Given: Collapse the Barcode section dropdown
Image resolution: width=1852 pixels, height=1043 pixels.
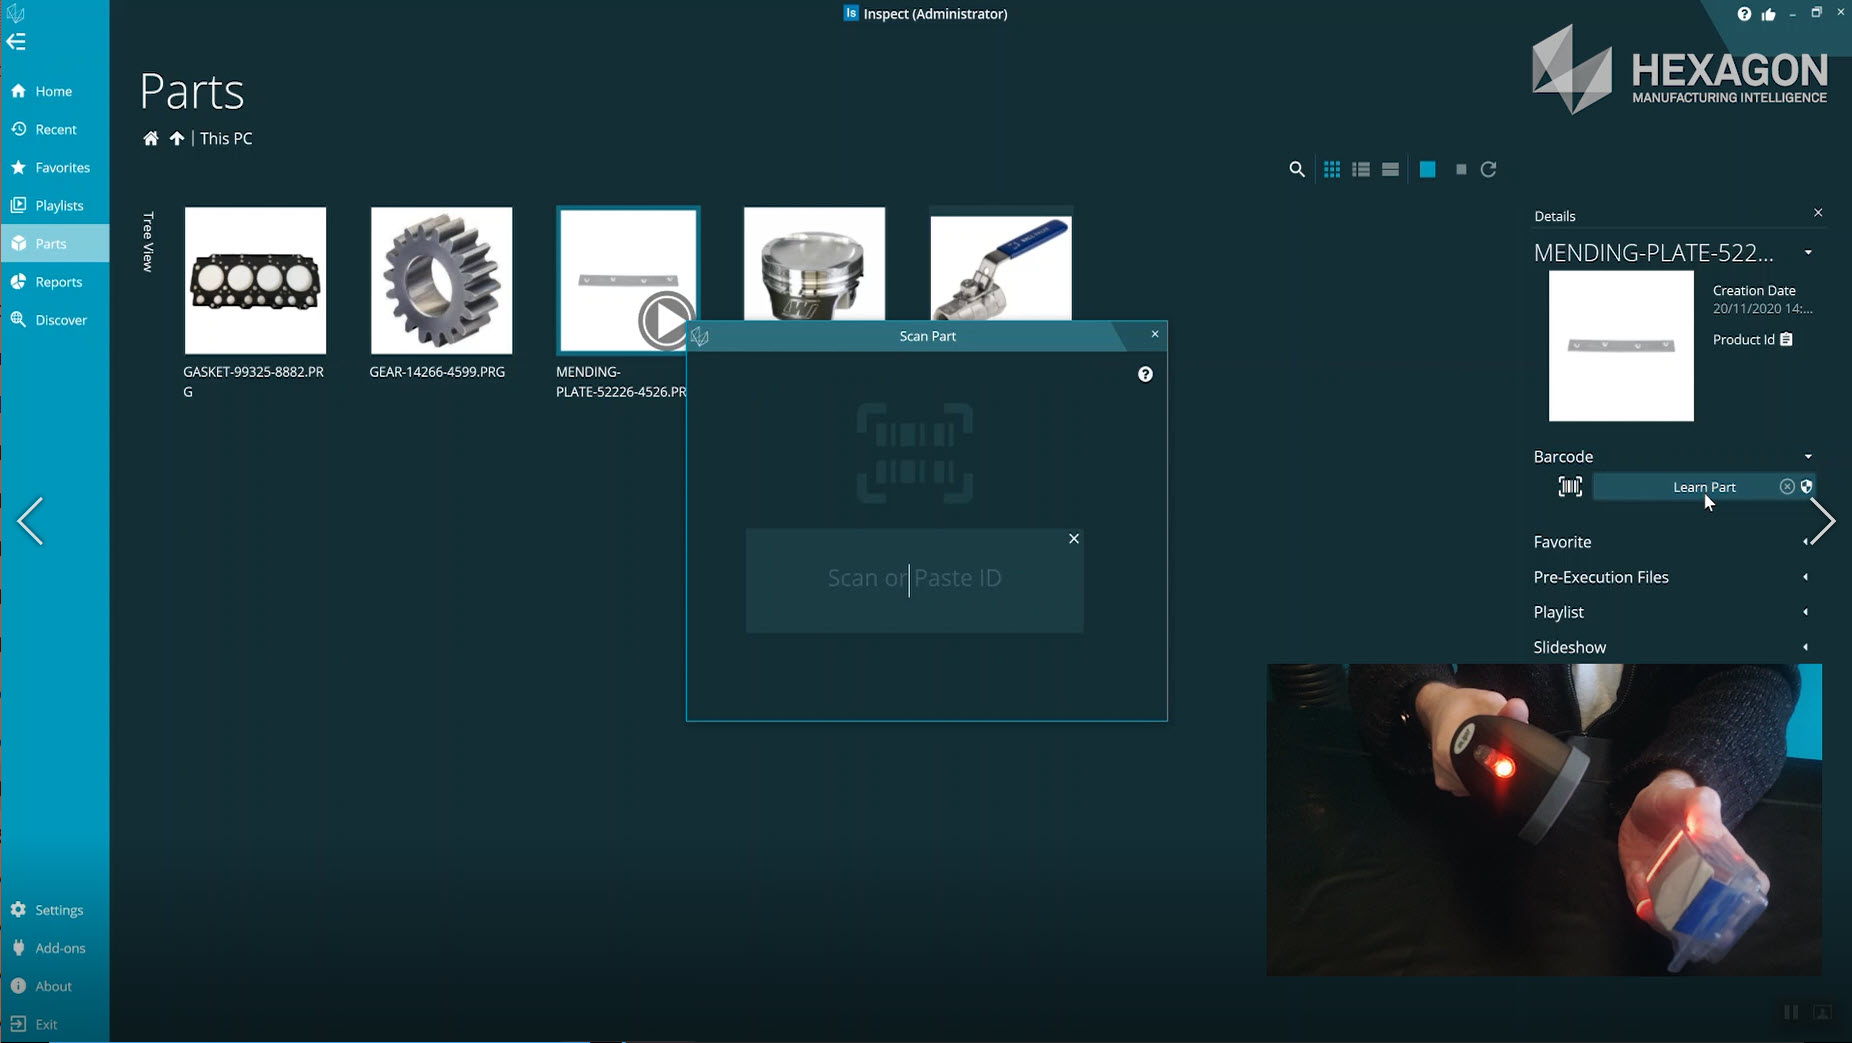Looking at the screenshot, I should (1807, 456).
